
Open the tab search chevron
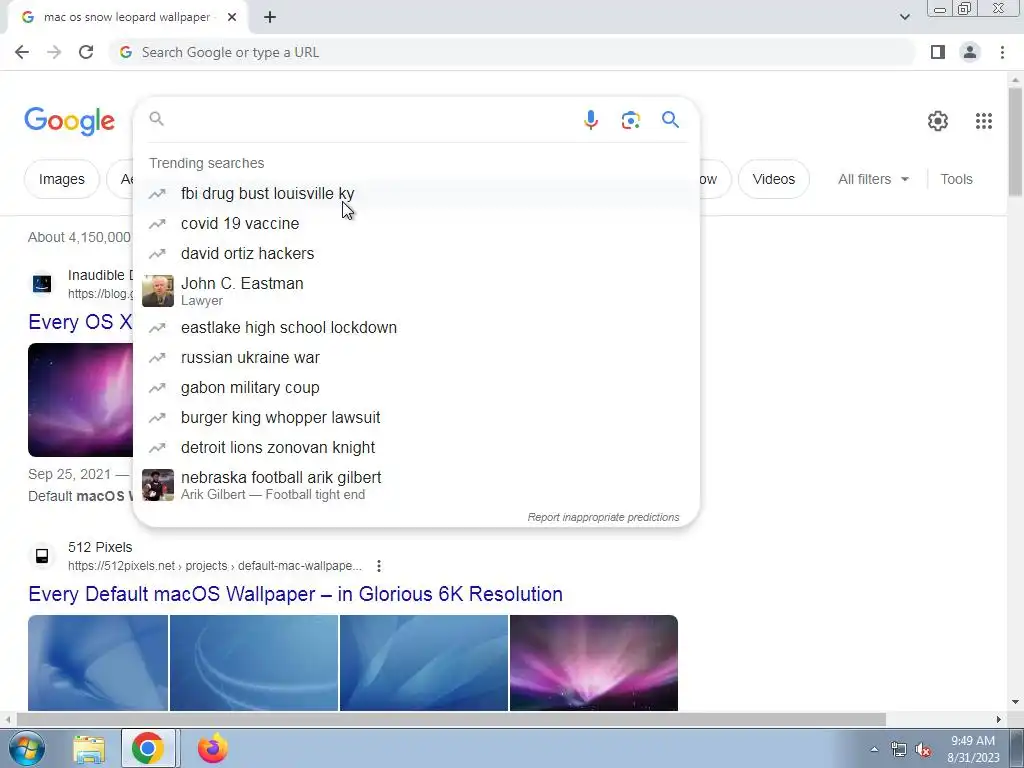(x=904, y=17)
